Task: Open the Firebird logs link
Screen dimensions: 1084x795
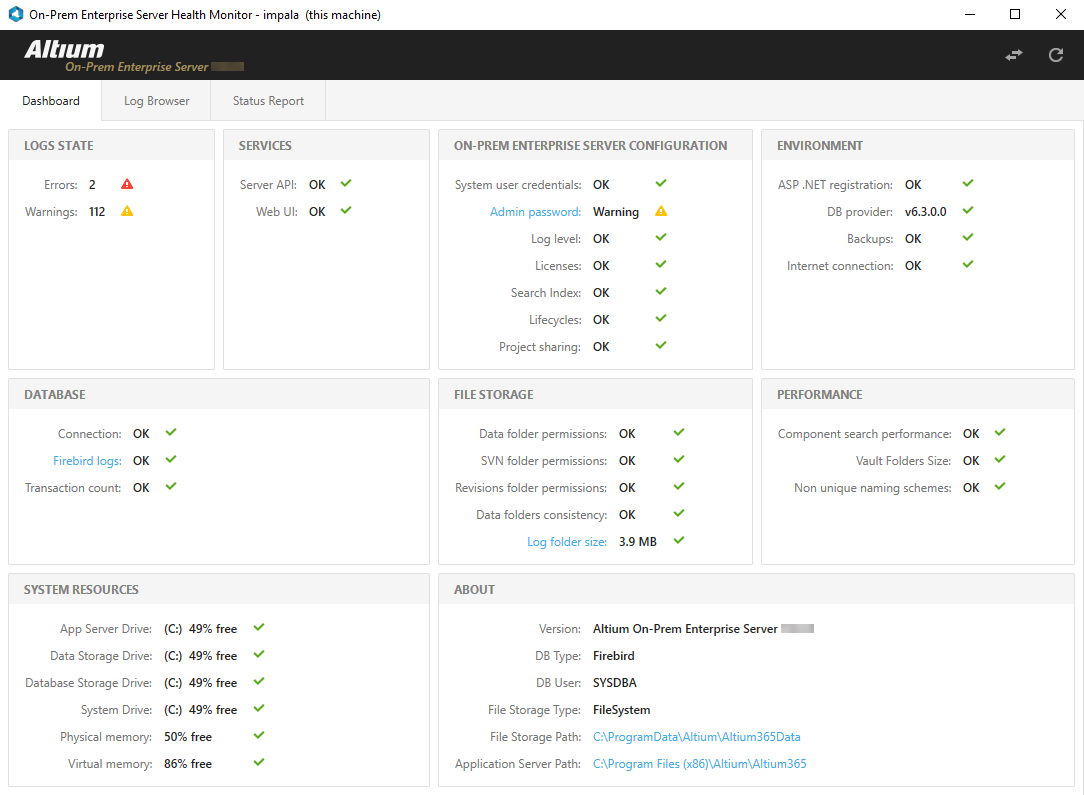Action: 87,460
